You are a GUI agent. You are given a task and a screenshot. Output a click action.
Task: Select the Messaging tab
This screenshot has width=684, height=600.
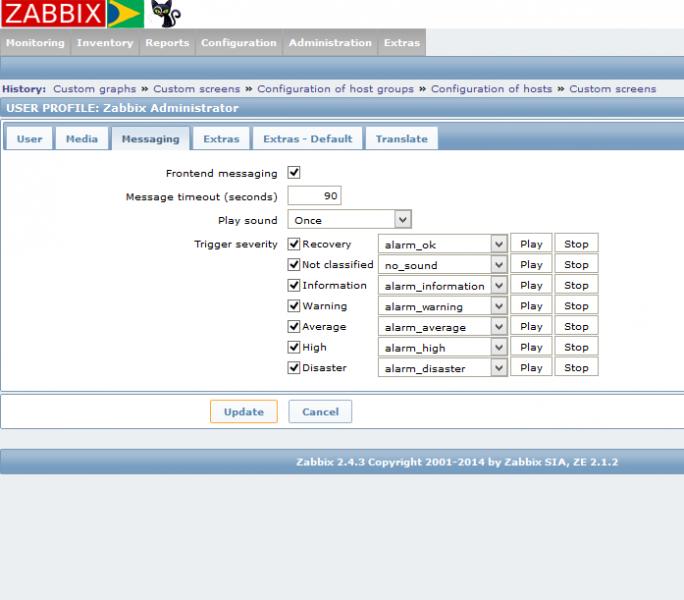[150, 139]
